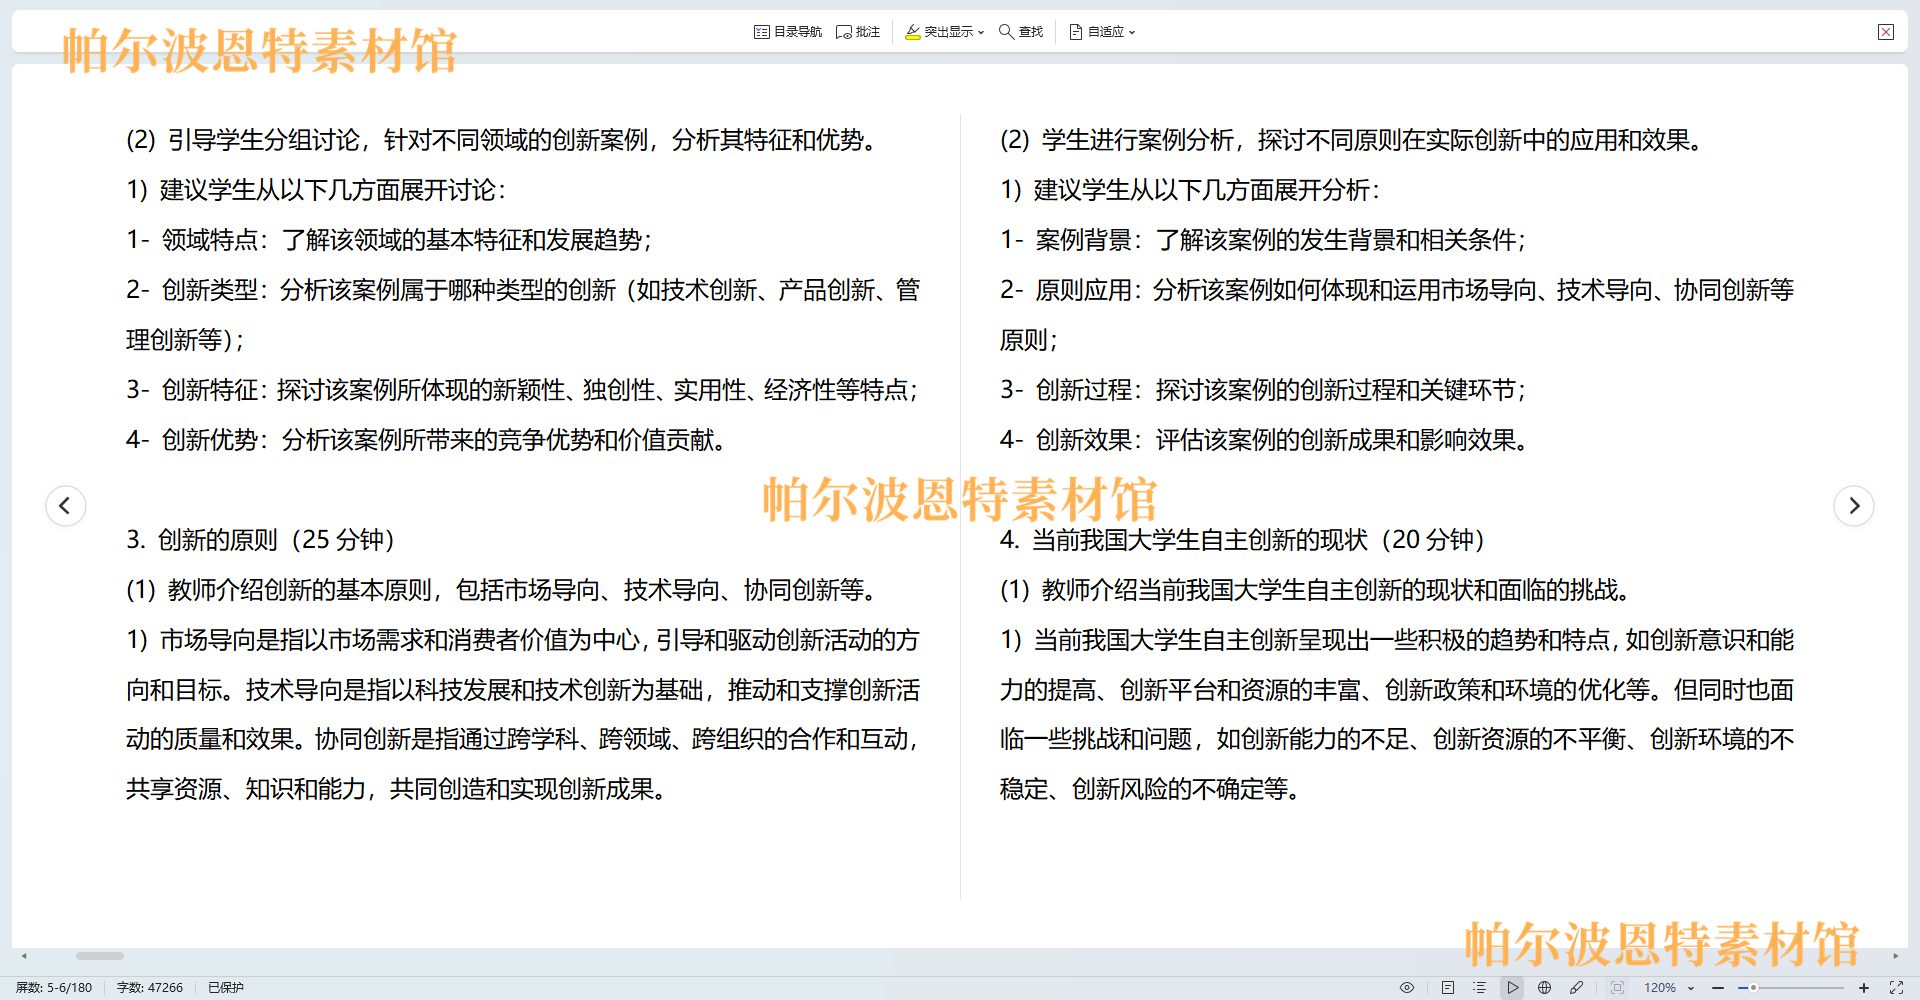Click line 1) 建议学生从以下几方面展开分析

coord(1190,190)
